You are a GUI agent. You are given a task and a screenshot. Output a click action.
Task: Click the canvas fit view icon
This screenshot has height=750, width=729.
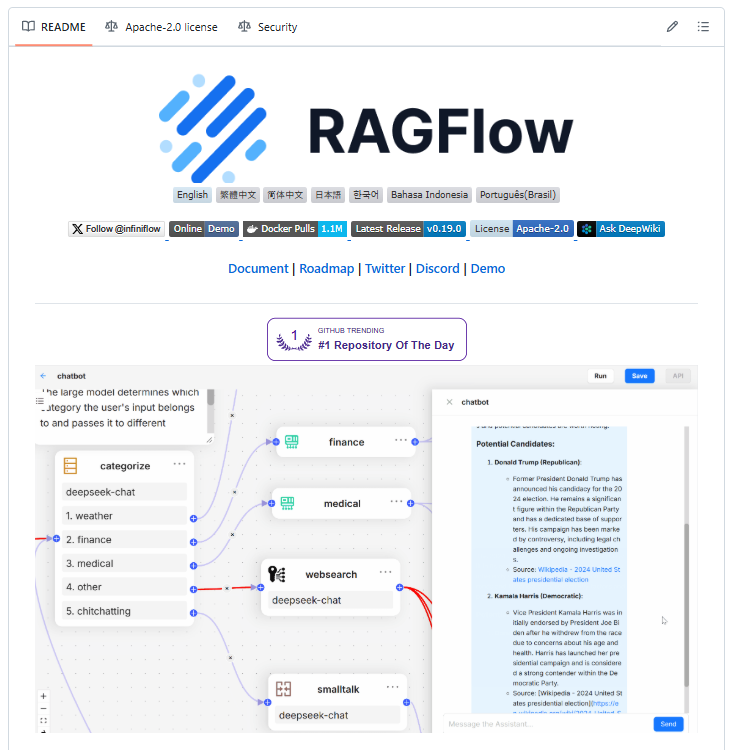pyautogui.click(x=43, y=720)
